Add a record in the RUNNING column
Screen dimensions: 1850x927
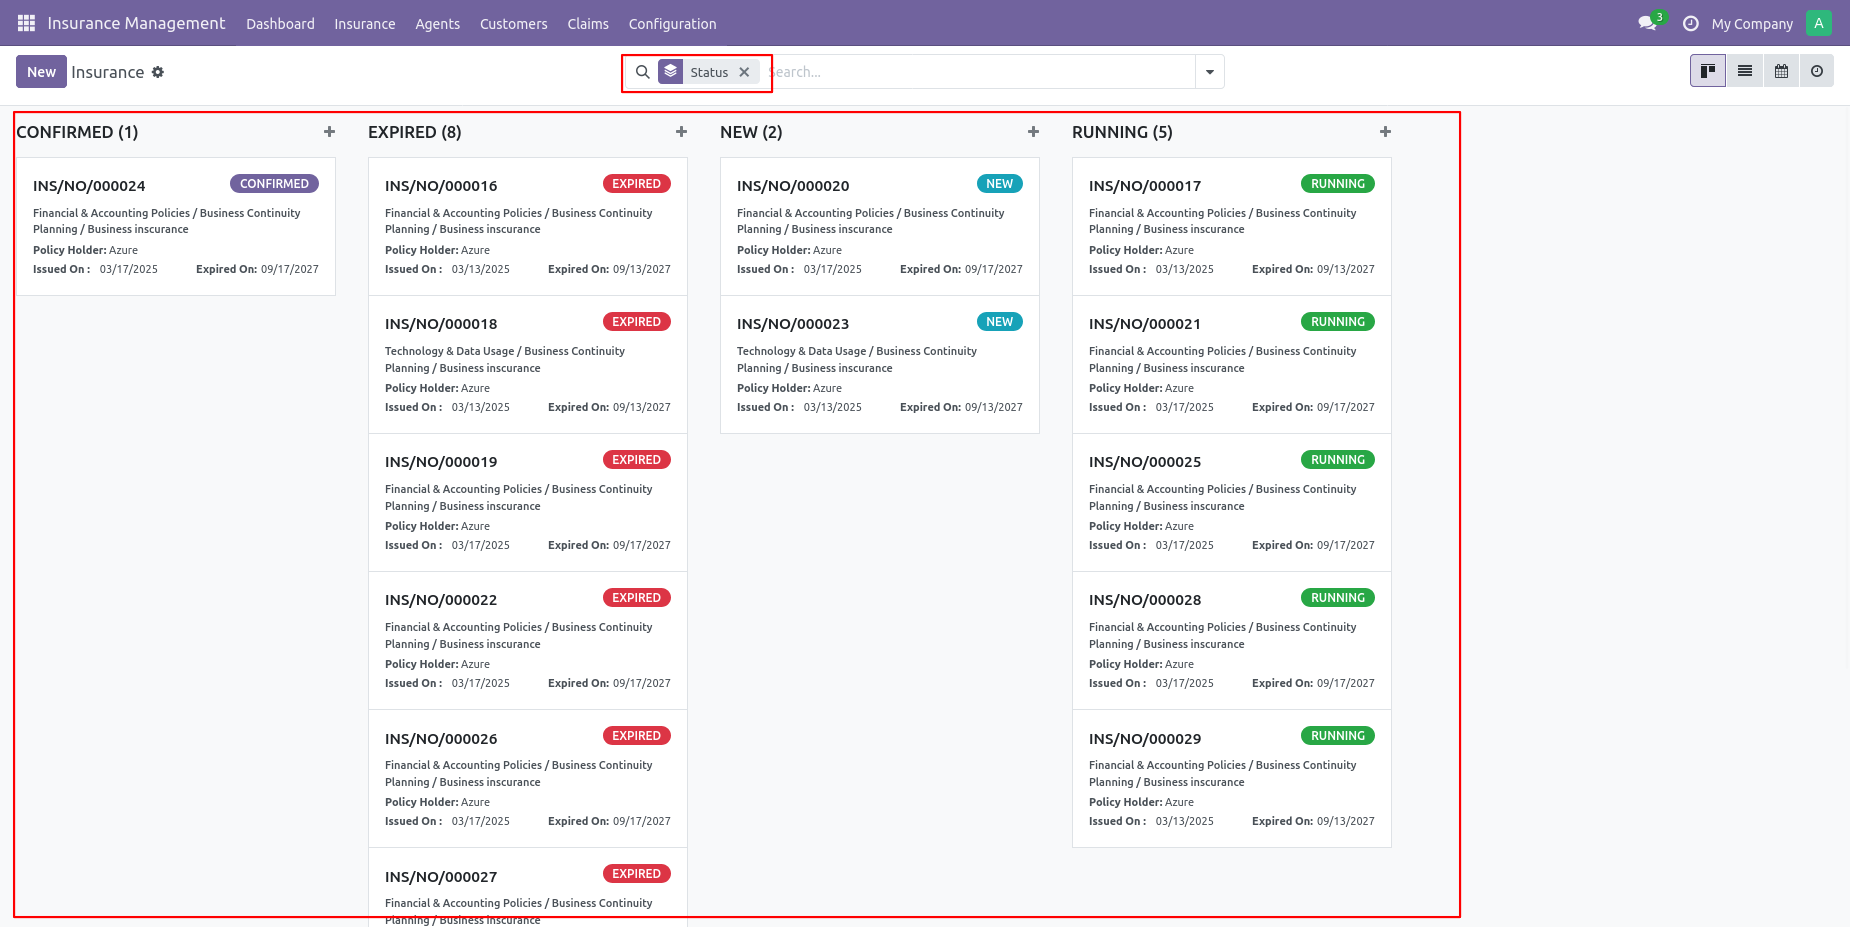click(1385, 132)
